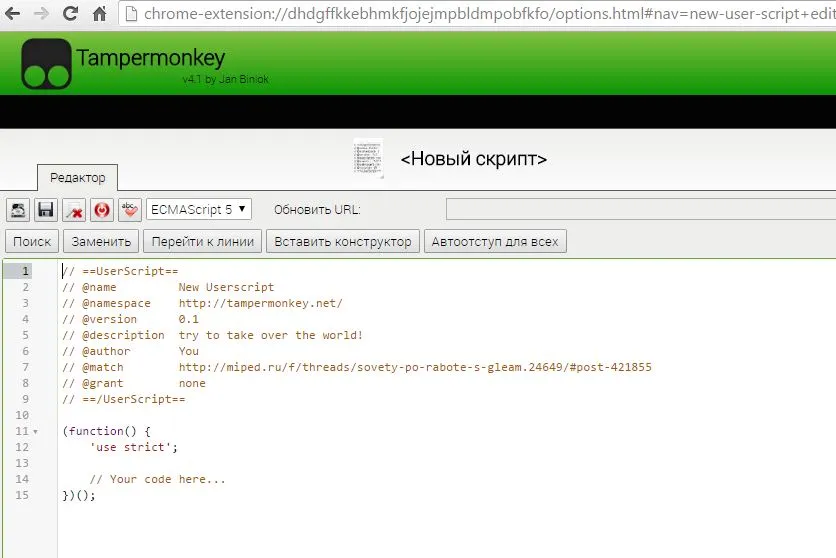Click the red X close-editor icon

pyautogui.click(x=74, y=210)
